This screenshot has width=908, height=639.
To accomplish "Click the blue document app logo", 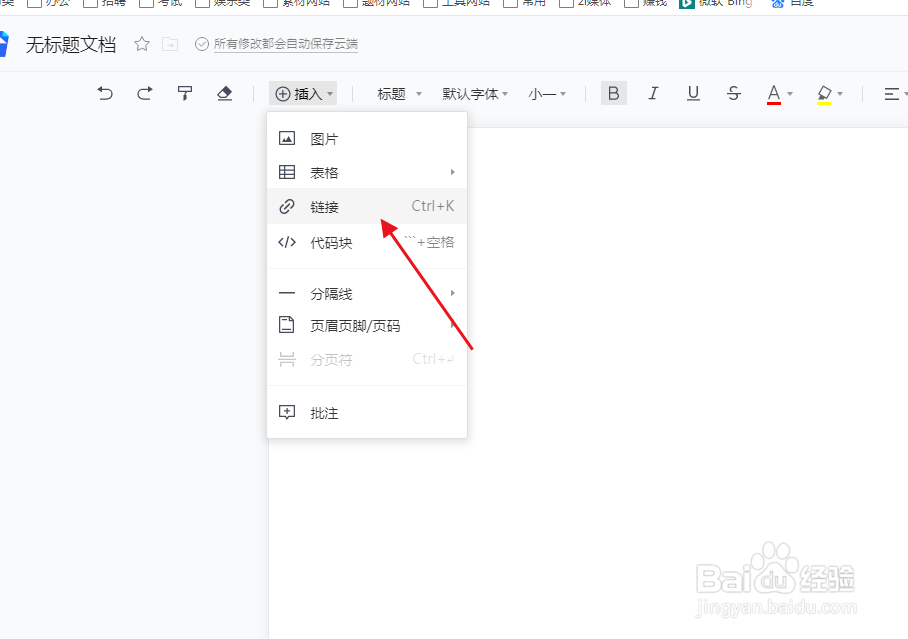I will [x=4, y=45].
